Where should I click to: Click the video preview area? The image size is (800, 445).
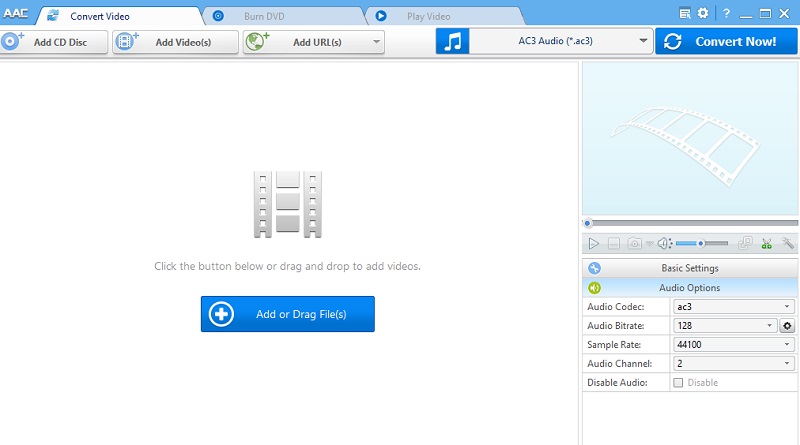click(690, 139)
